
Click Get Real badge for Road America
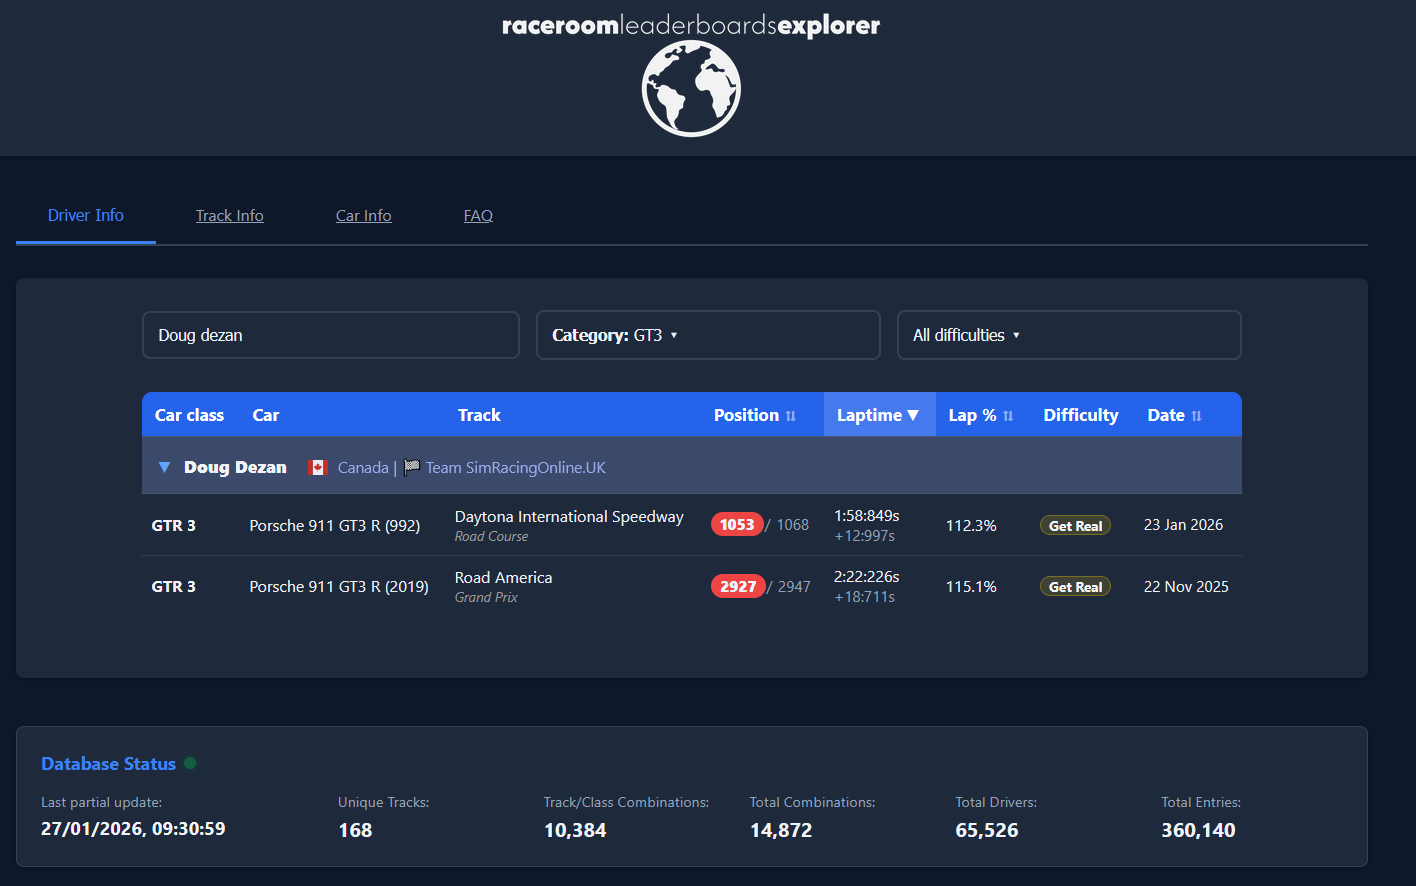[1075, 587]
